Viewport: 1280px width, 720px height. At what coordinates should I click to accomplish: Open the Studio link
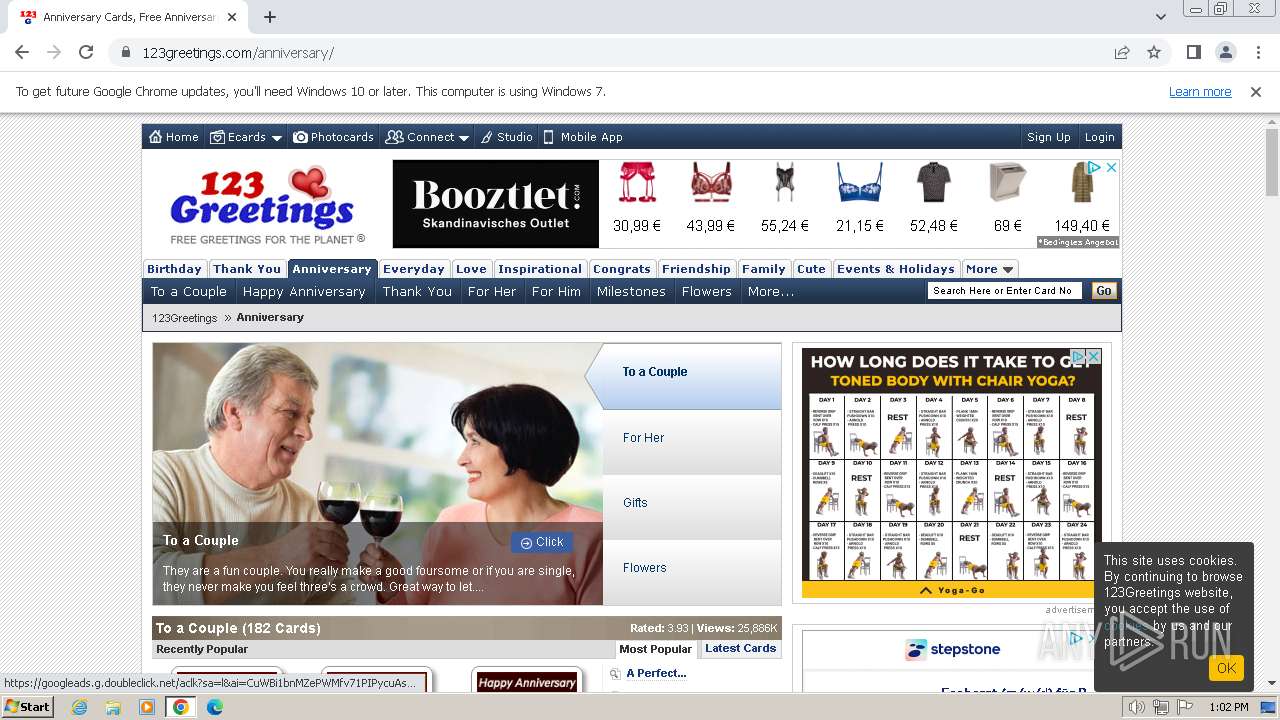tap(506, 137)
